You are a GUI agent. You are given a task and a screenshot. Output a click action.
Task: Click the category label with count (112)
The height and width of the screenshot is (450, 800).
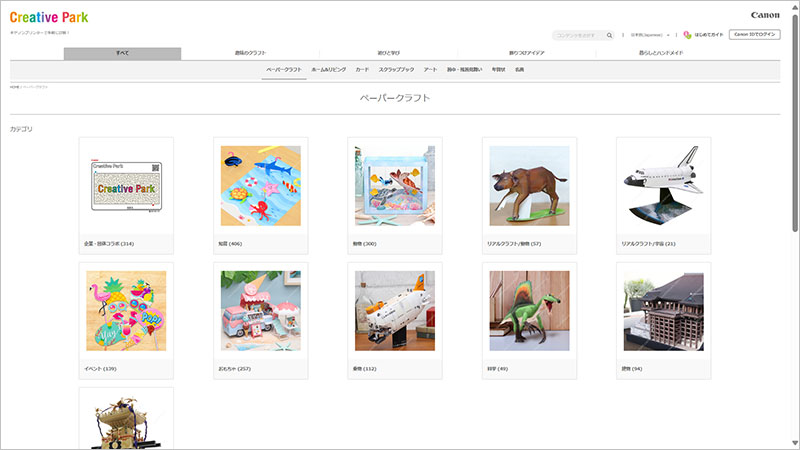[x=364, y=369]
